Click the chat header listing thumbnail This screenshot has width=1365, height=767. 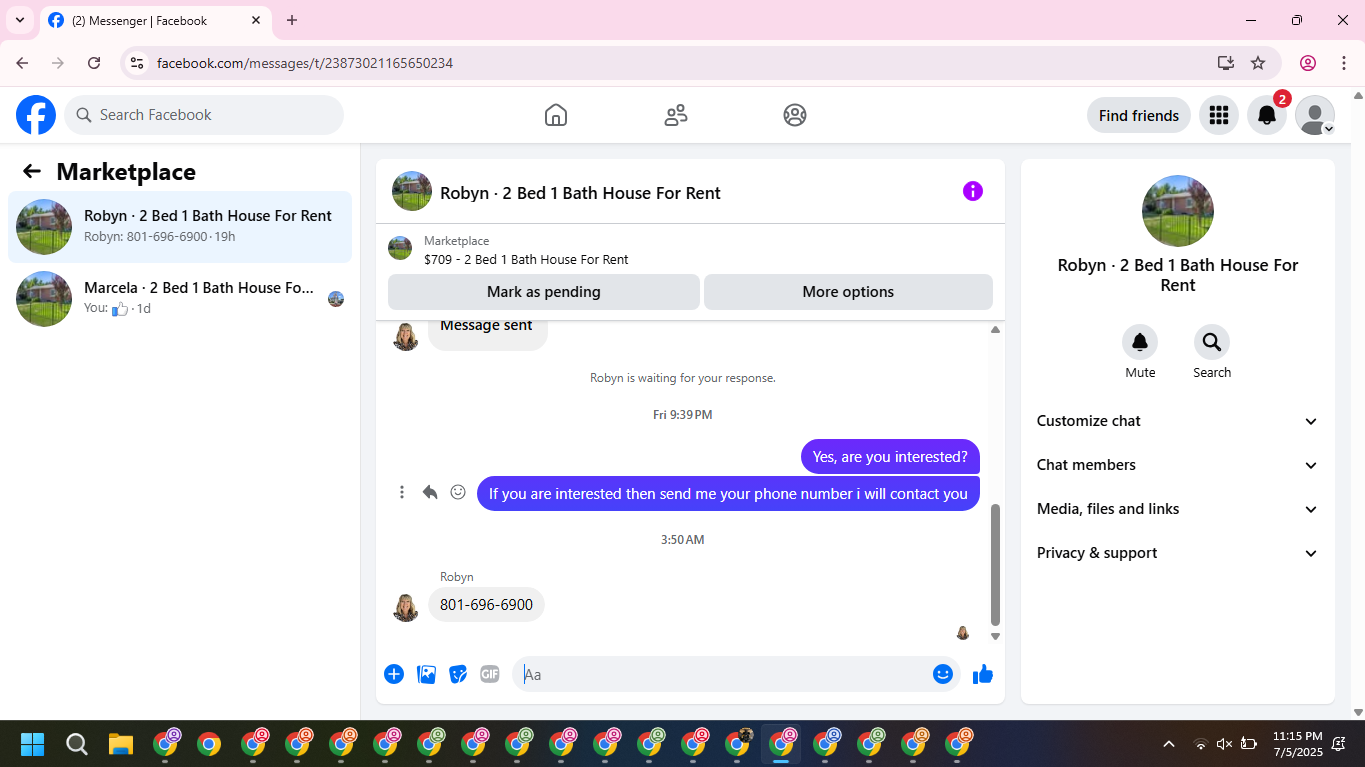pyautogui.click(x=412, y=191)
